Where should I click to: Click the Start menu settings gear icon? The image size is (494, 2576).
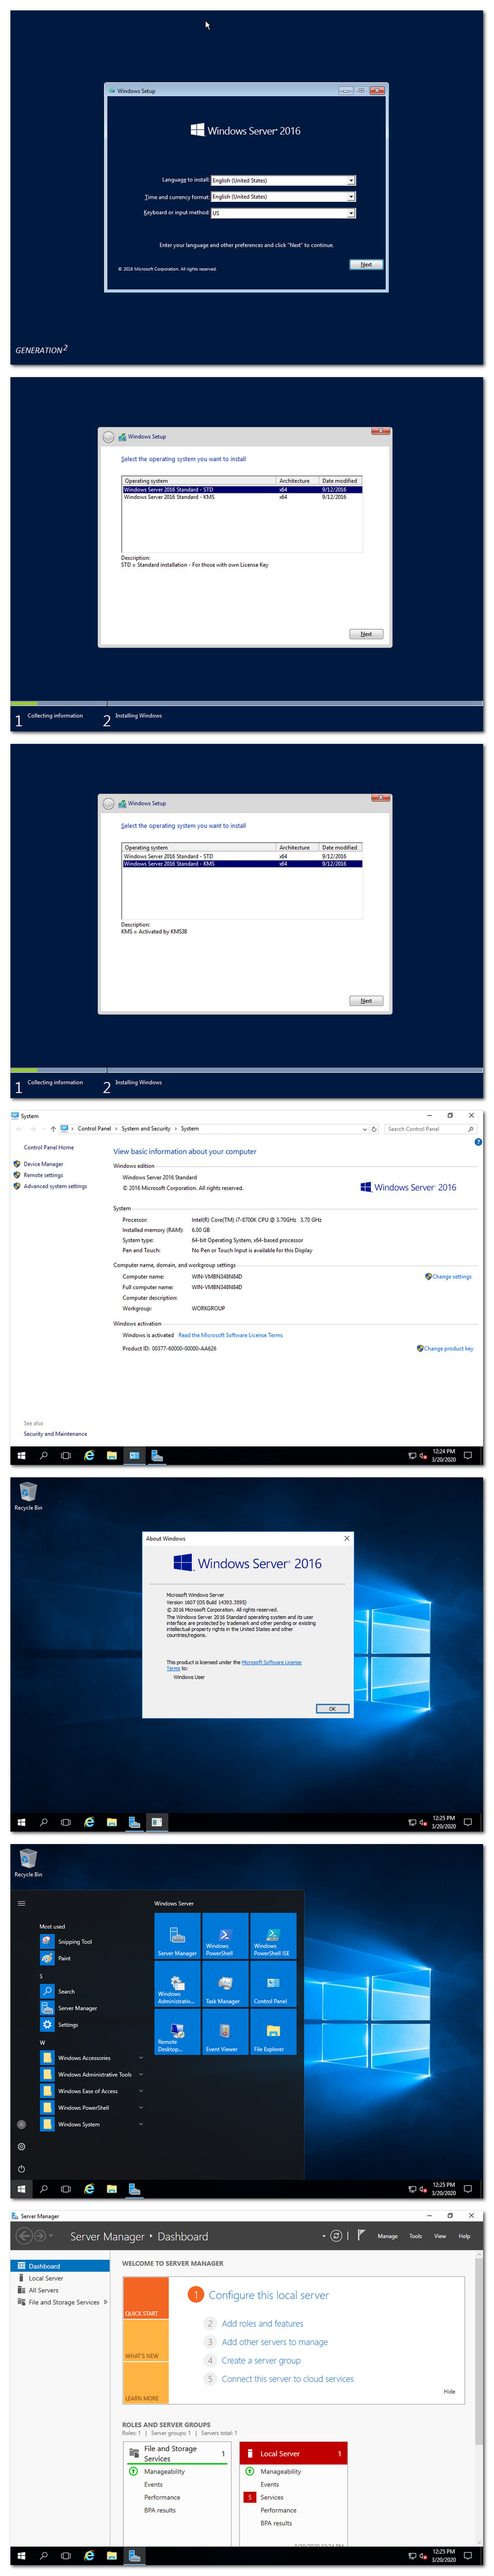coord(21,2146)
